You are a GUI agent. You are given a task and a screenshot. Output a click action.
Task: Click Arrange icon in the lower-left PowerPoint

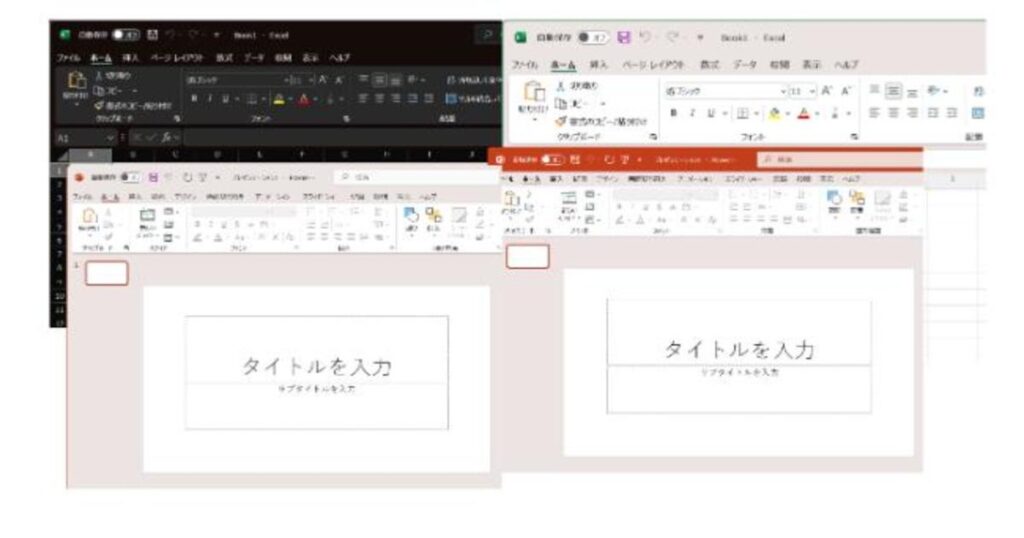point(433,215)
